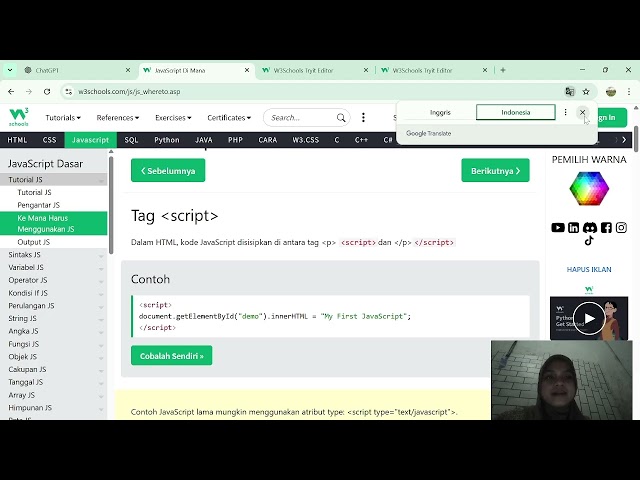Viewport: 640px width, 480px height.
Task: Select Python in topic bar
Action: [x=167, y=140]
